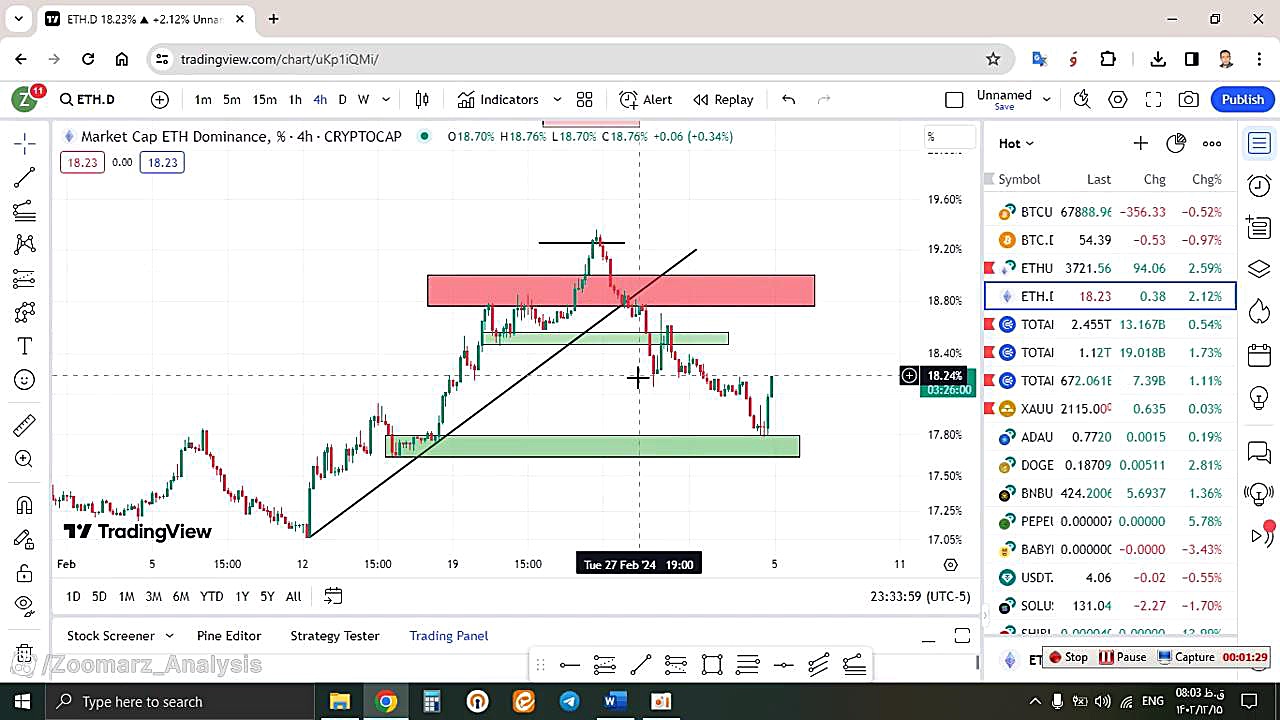Open the ETH.D symbol search
Viewport: 1280px width, 720px height.
[x=87, y=99]
